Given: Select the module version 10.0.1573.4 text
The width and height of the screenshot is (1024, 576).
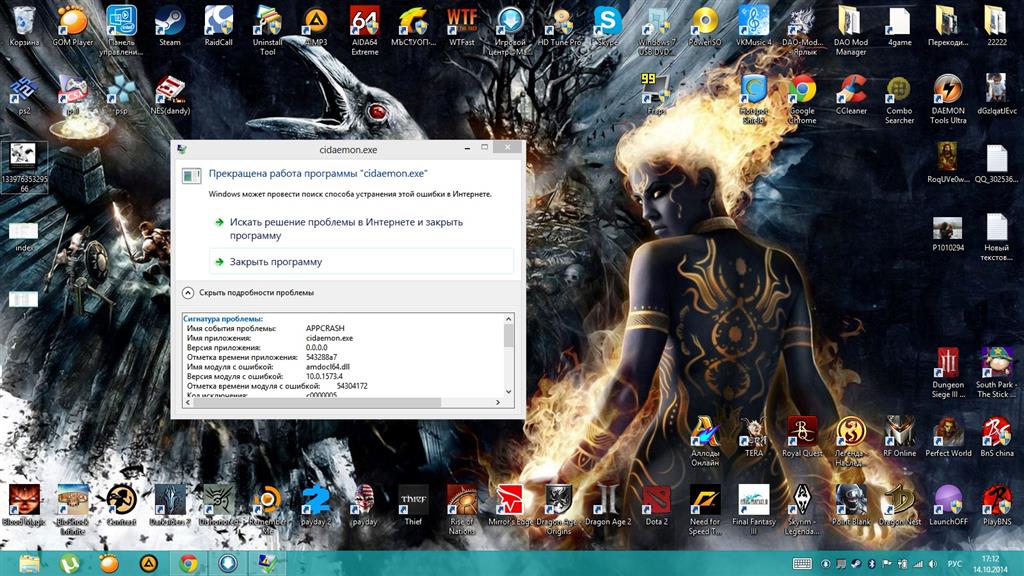Looking at the screenshot, I should click(324, 376).
